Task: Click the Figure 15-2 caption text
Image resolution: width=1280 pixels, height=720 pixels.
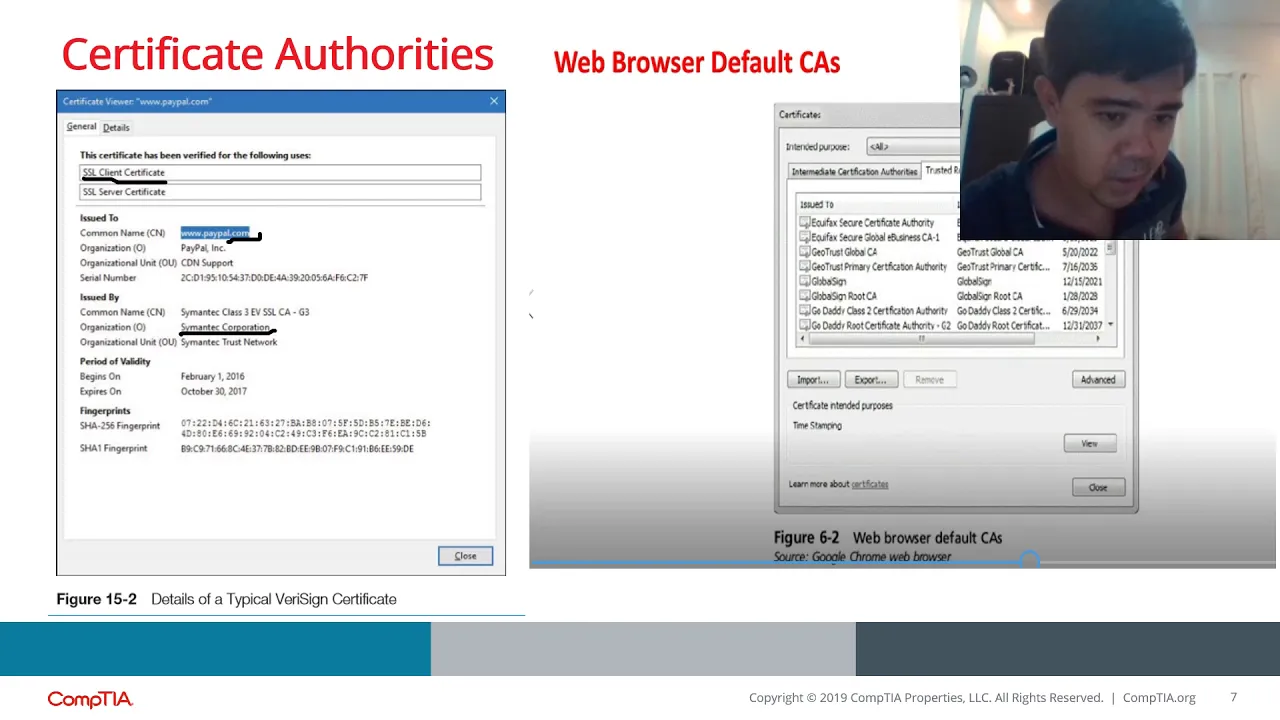Action: coord(226,599)
